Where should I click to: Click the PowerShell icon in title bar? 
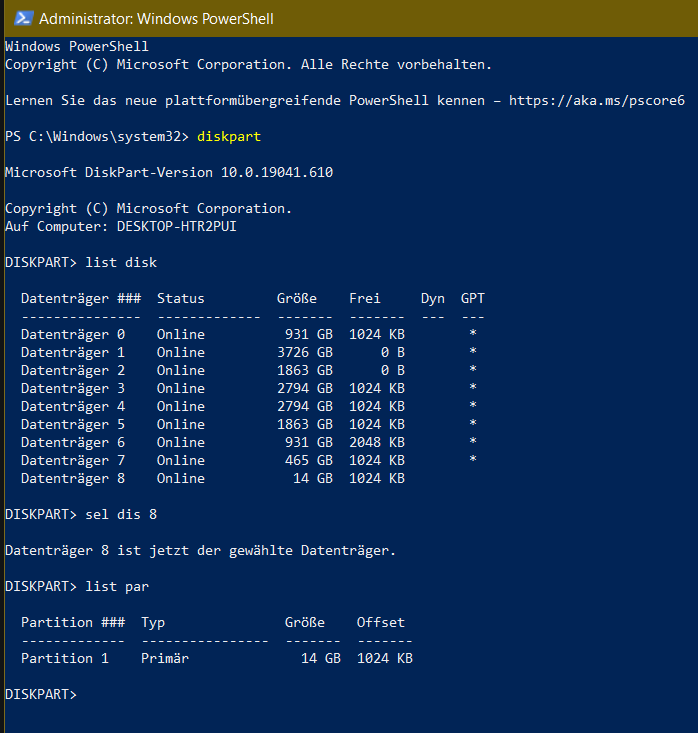pyautogui.click(x=23, y=18)
